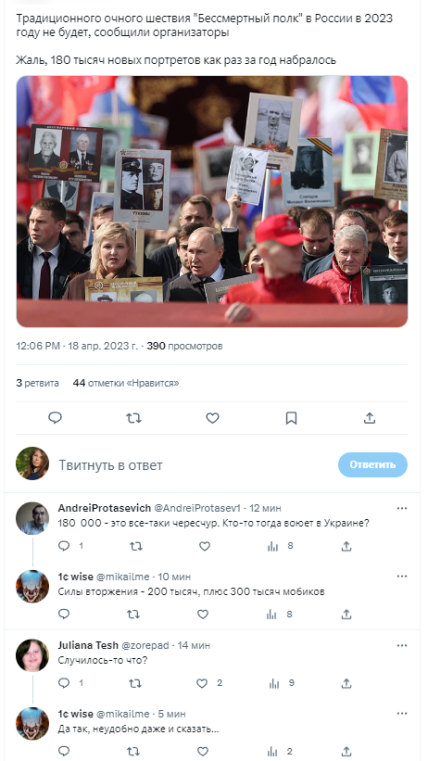
Task: Open the 44 отметки «Нравится» list
Action: coord(126,383)
